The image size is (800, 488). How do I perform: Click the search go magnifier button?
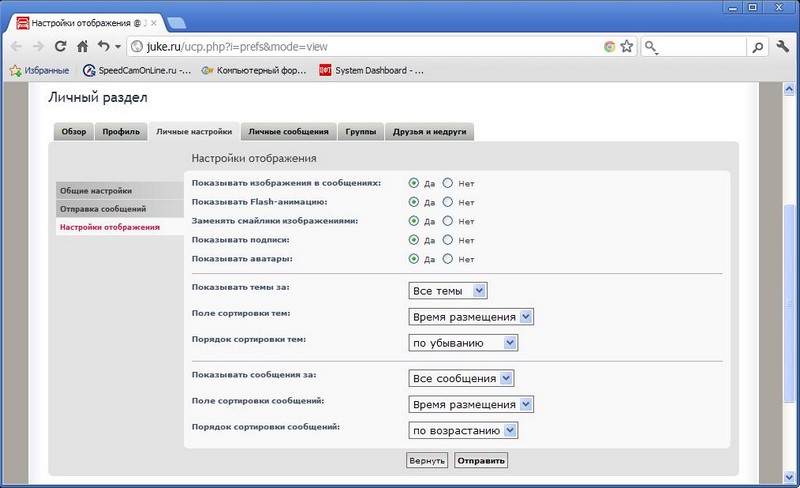point(758,47)
